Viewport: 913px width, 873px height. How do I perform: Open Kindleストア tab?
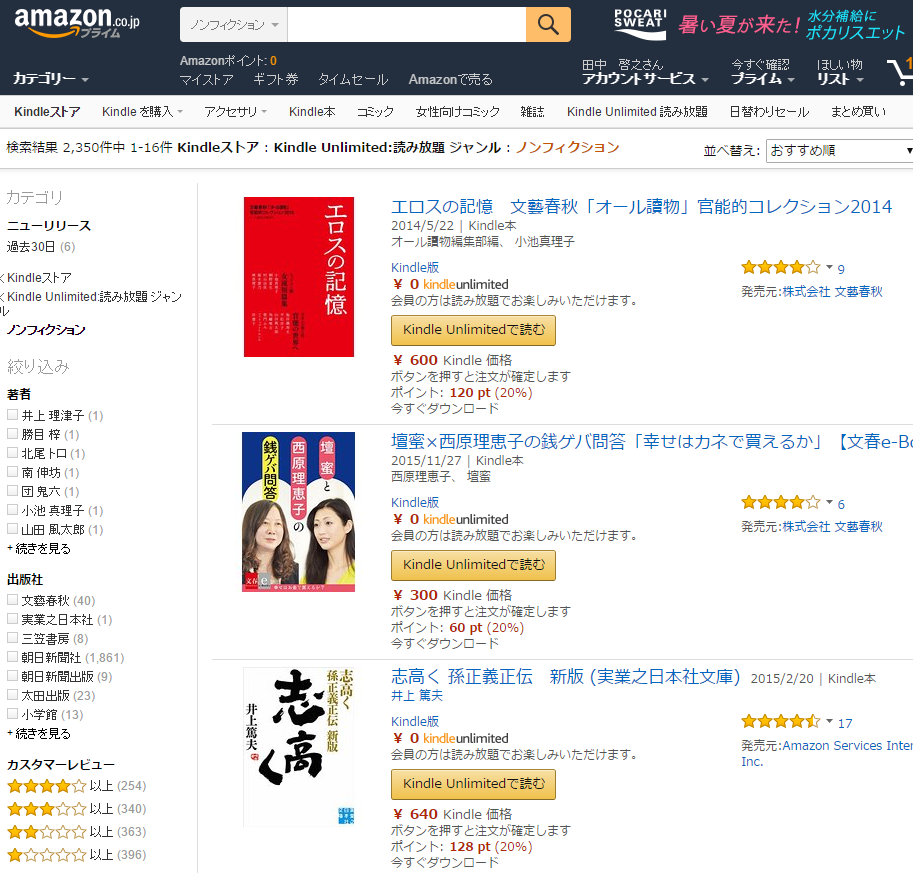point(47,111)
